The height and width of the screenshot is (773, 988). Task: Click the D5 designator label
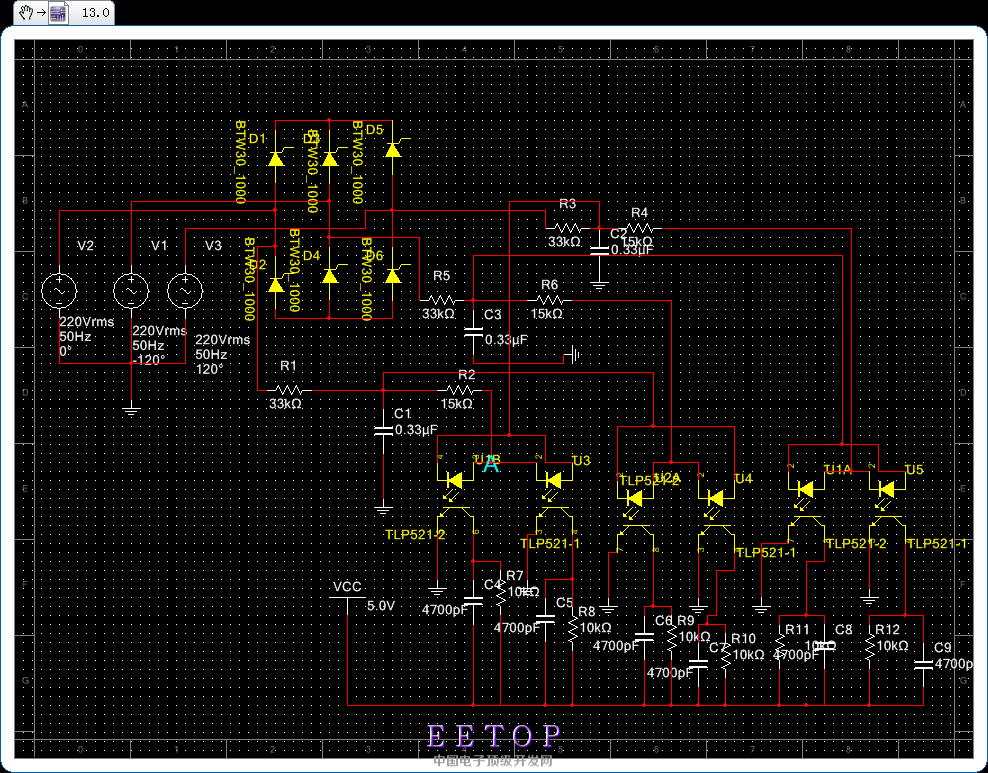(374, 130)
